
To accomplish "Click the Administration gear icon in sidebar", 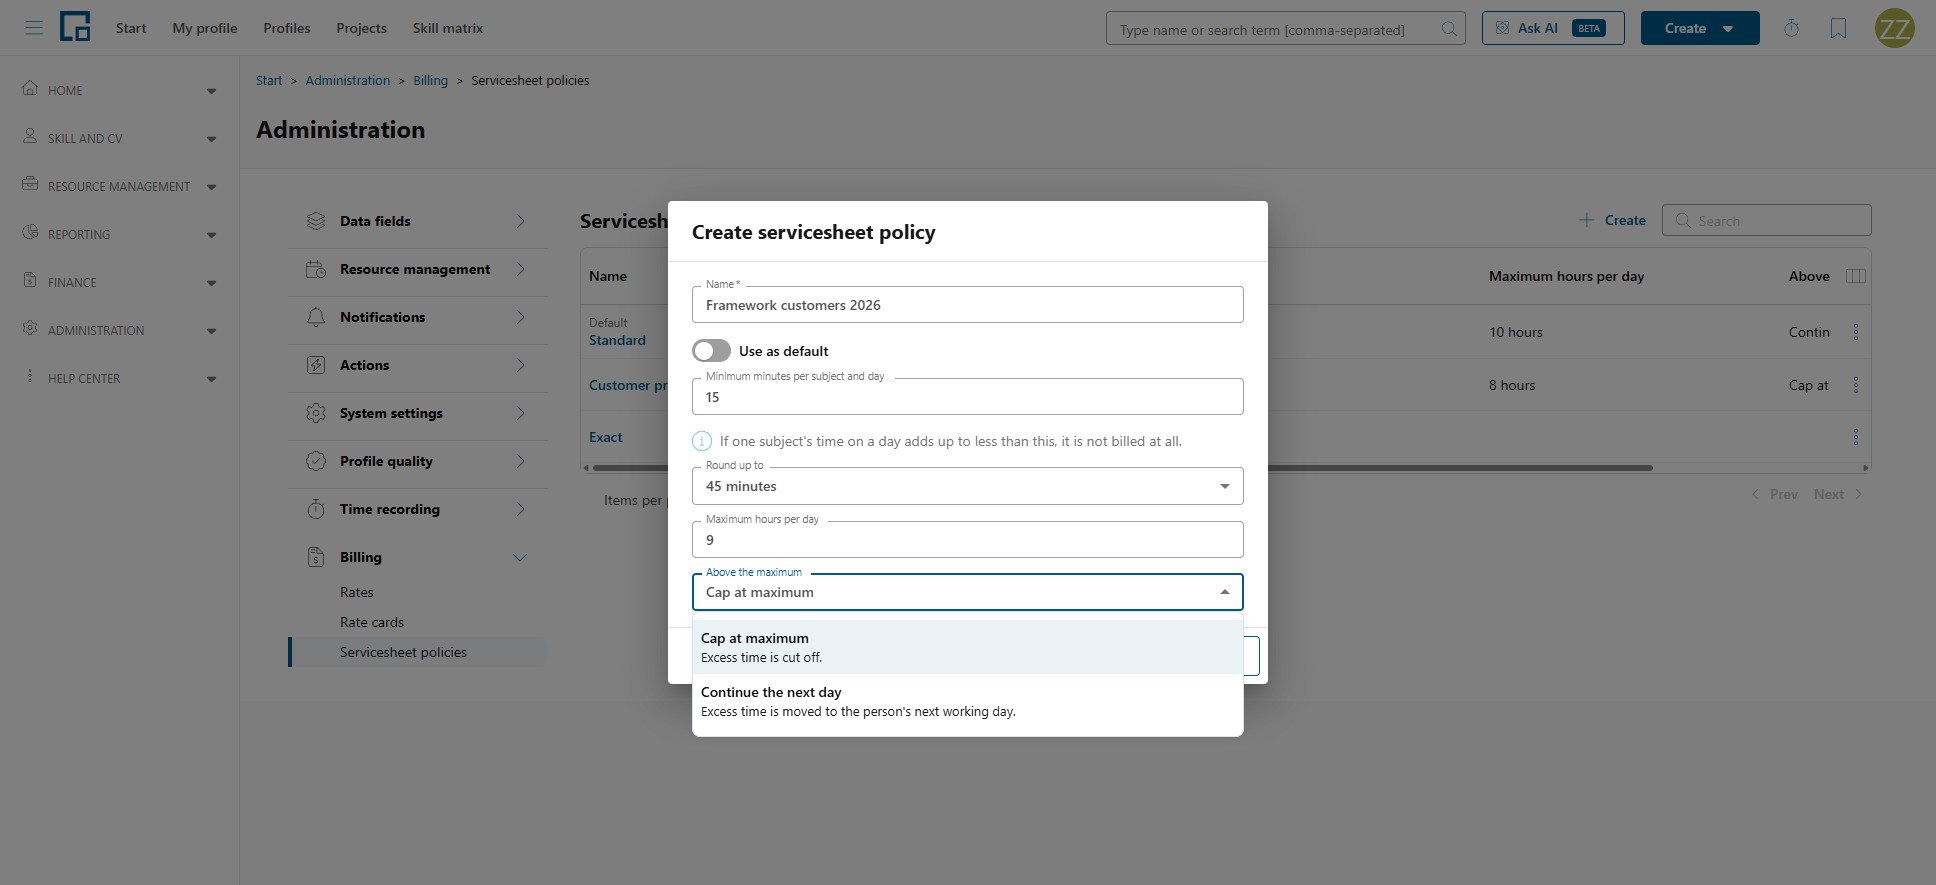I will (30, 328).
